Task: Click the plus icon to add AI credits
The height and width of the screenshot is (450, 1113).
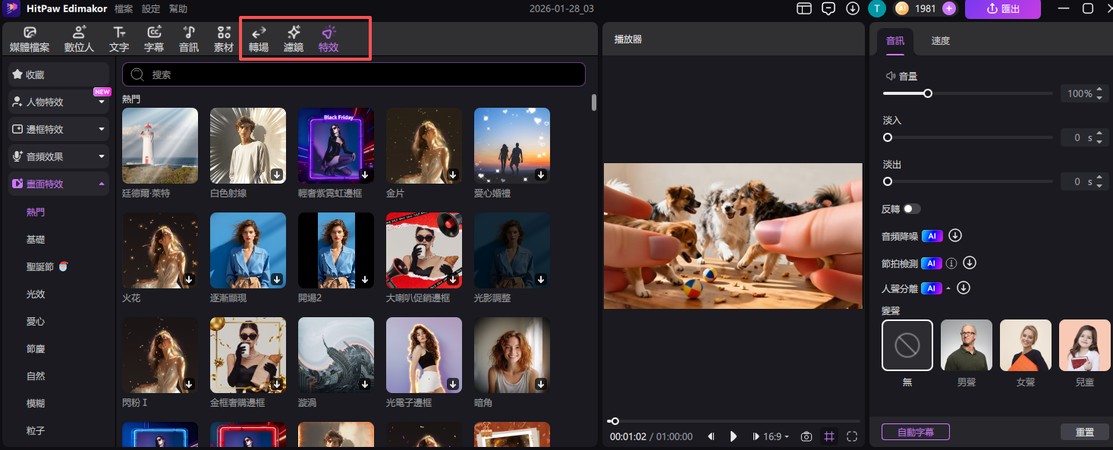Action: click(x=949, y=9)
